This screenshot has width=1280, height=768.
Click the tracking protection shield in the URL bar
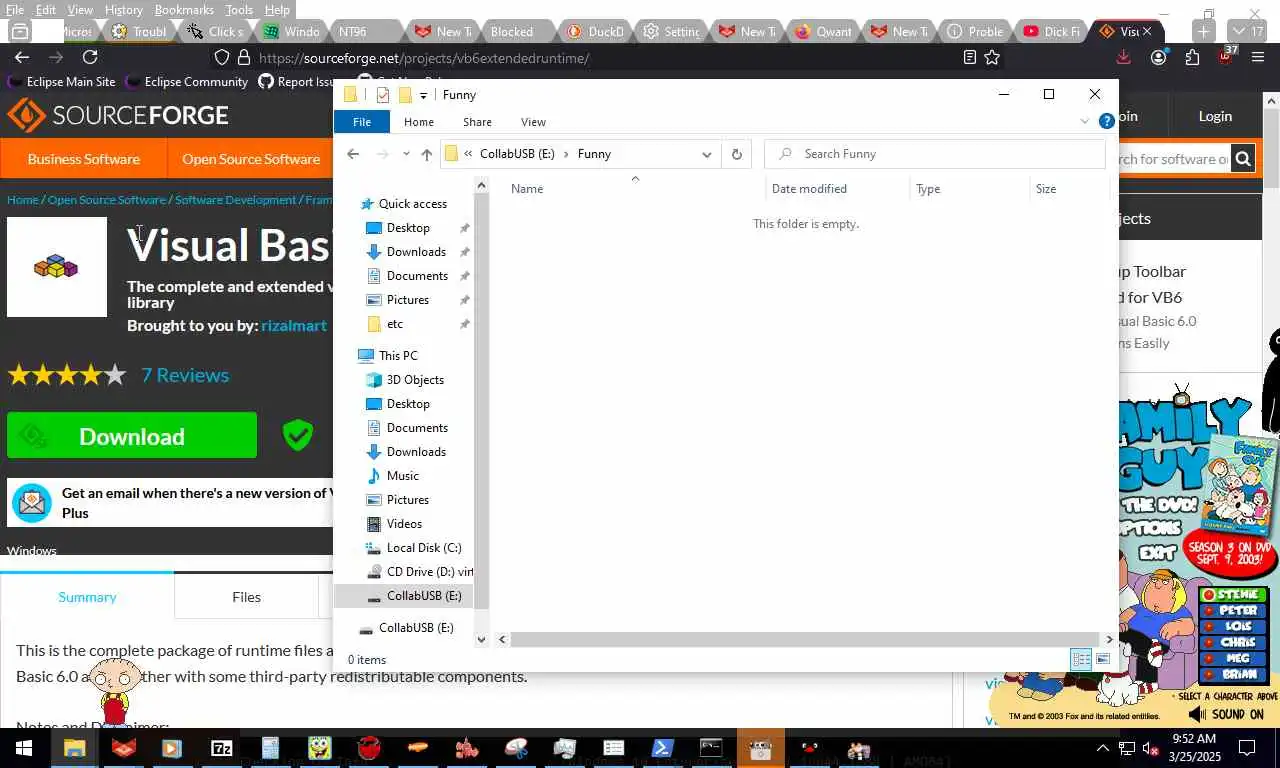click(222, 58)
